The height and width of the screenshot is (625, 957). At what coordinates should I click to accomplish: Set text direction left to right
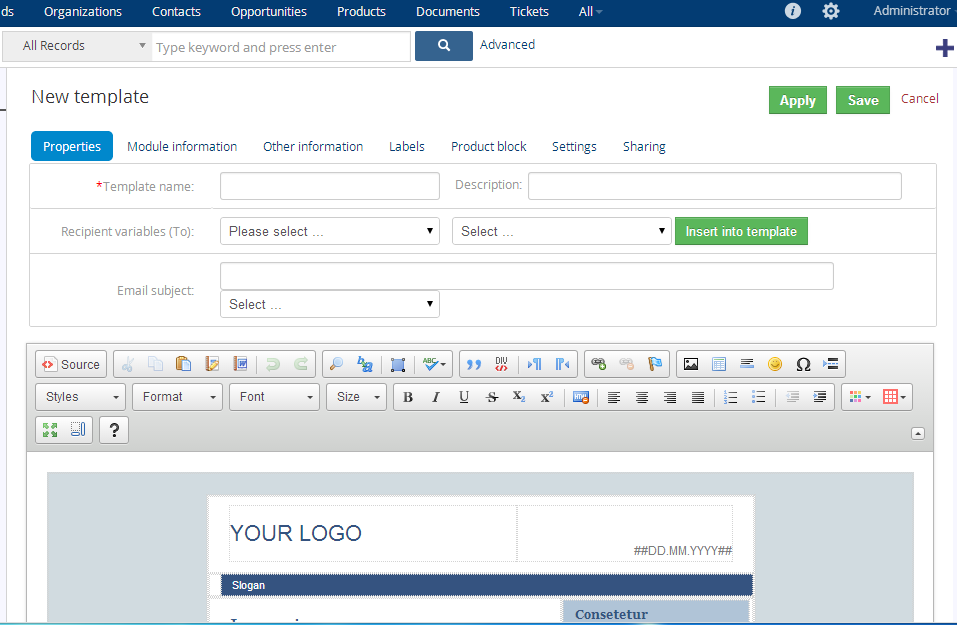point(534,364)
